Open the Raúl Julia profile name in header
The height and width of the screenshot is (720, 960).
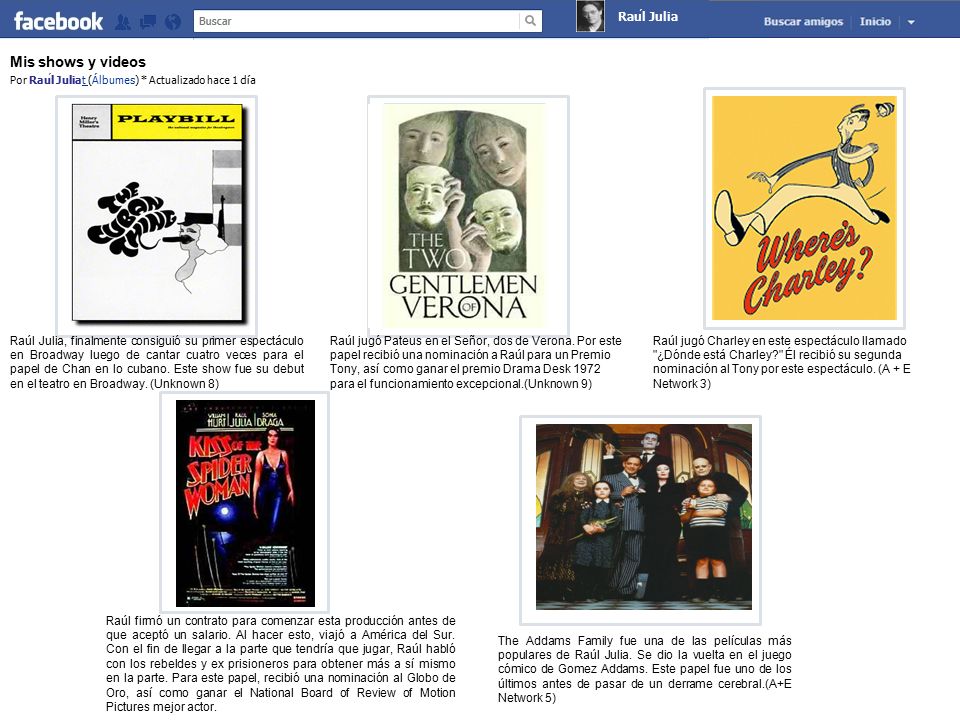coord(648,17)
